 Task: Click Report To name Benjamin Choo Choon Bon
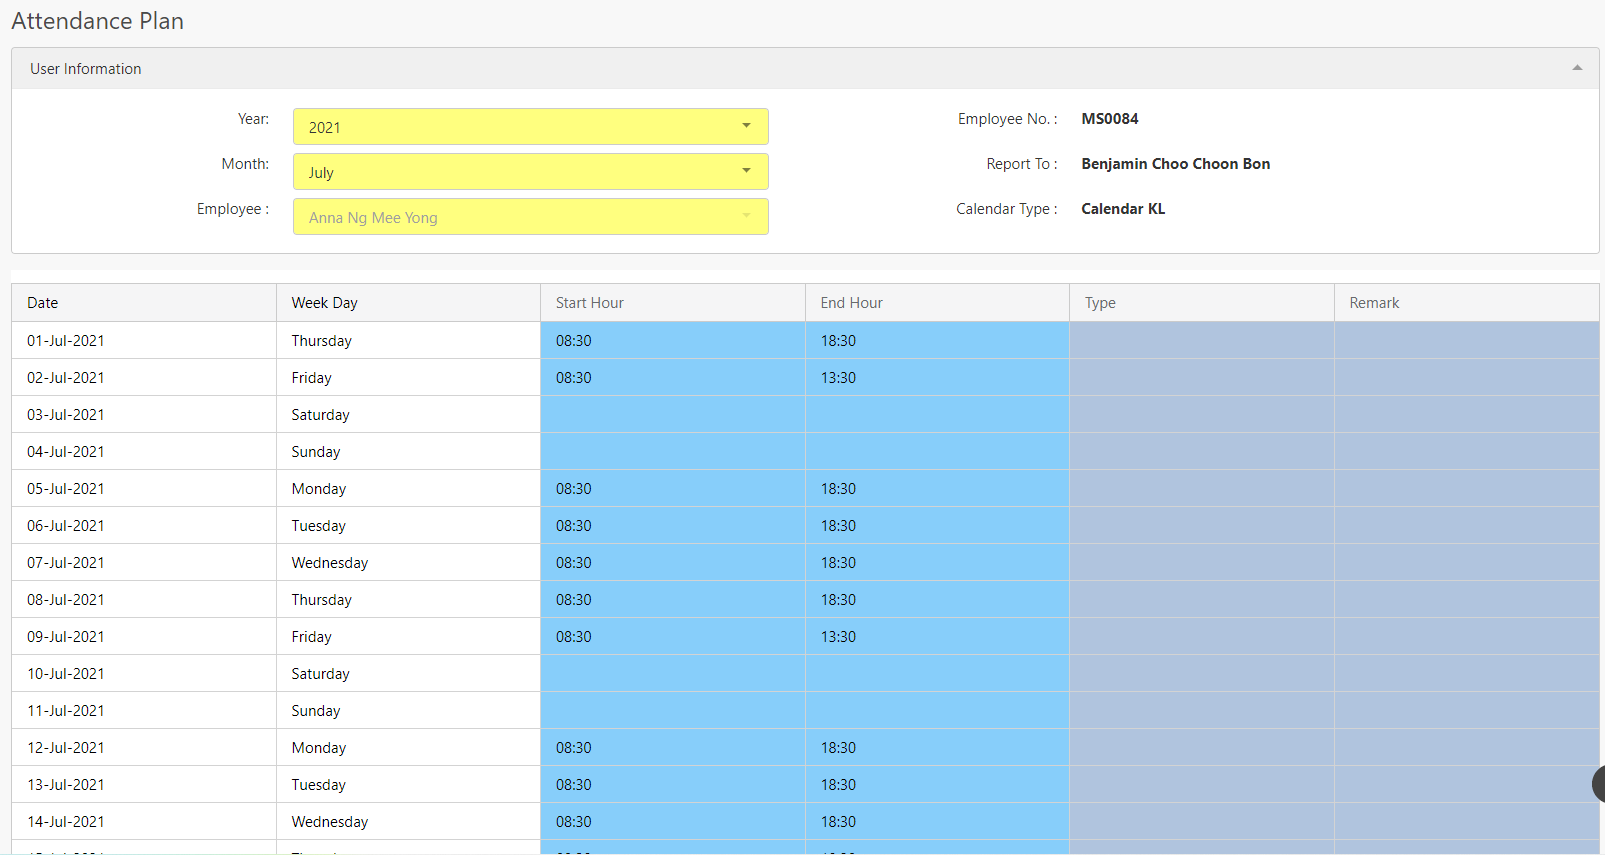(1176, 164)
